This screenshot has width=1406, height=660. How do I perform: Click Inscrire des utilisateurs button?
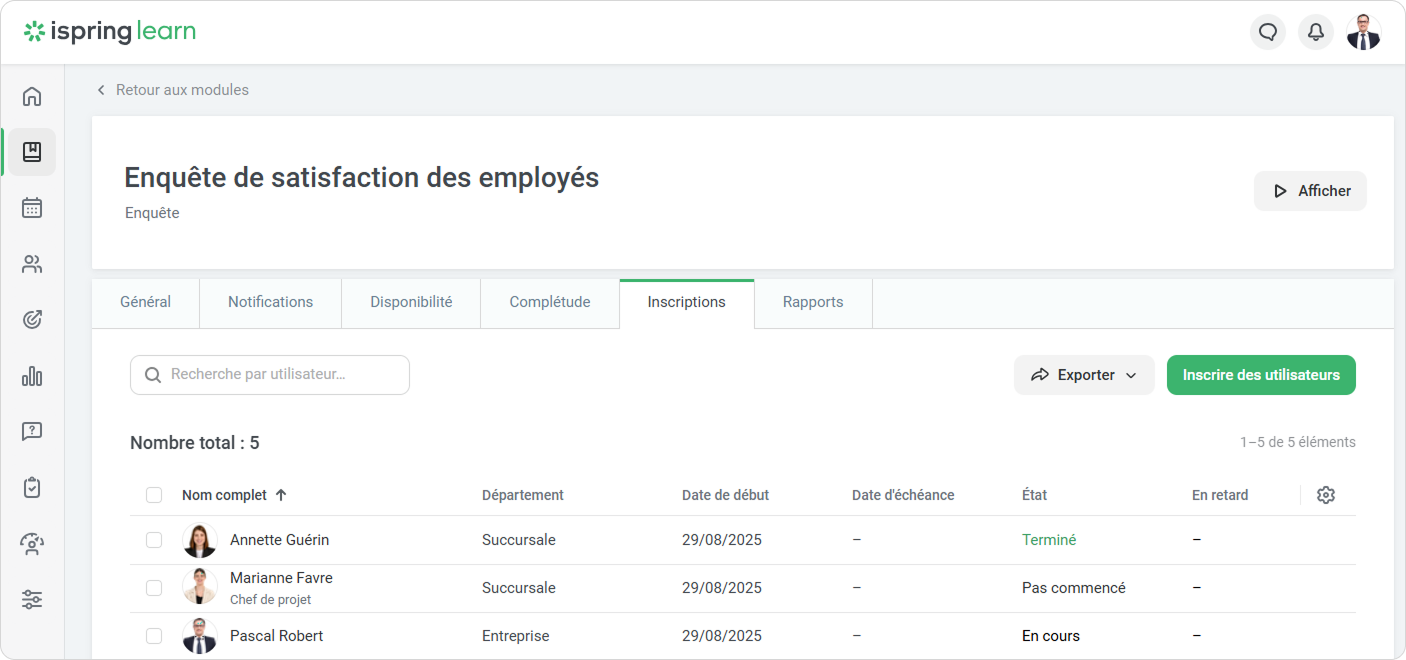[1261, 375]
